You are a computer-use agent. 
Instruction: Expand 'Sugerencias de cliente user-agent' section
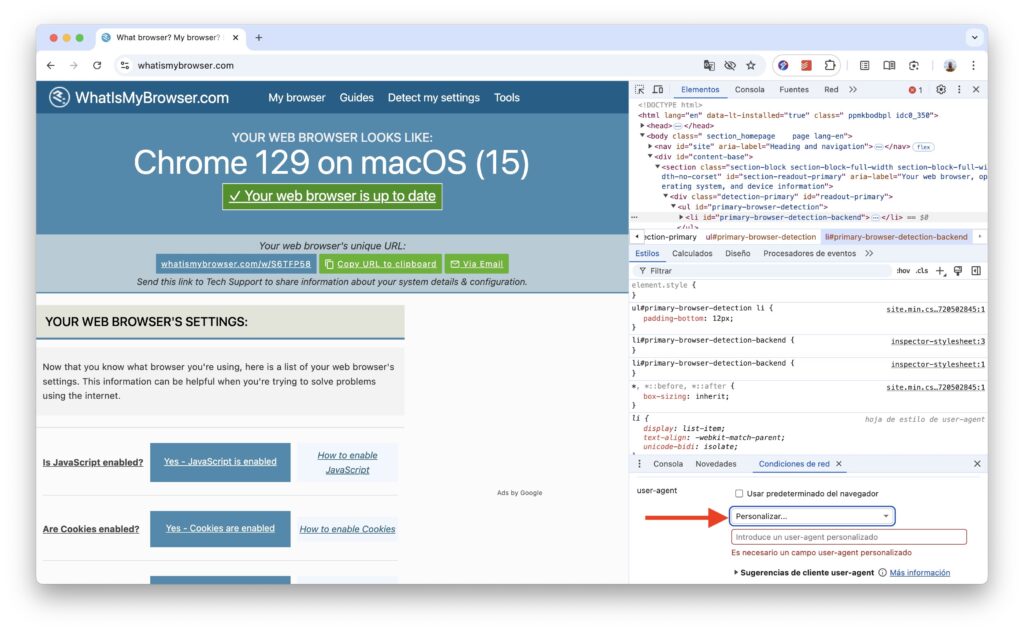click(736, 573)
